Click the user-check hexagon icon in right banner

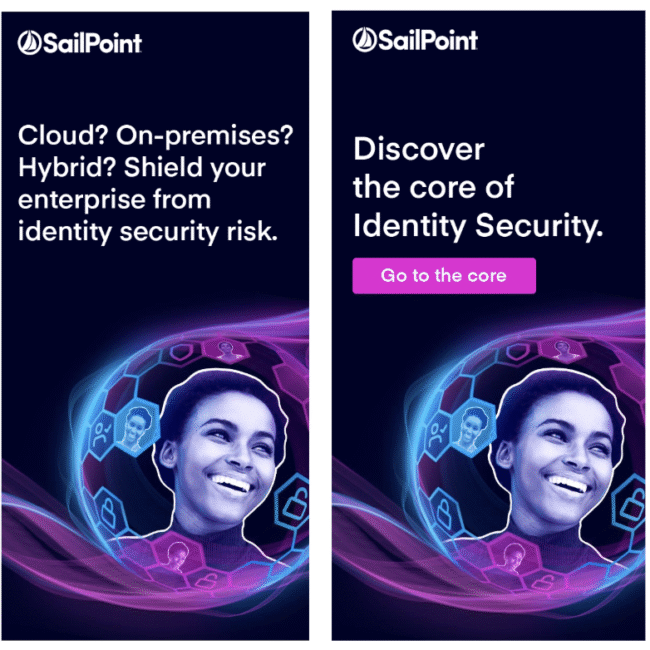[438, 434]
